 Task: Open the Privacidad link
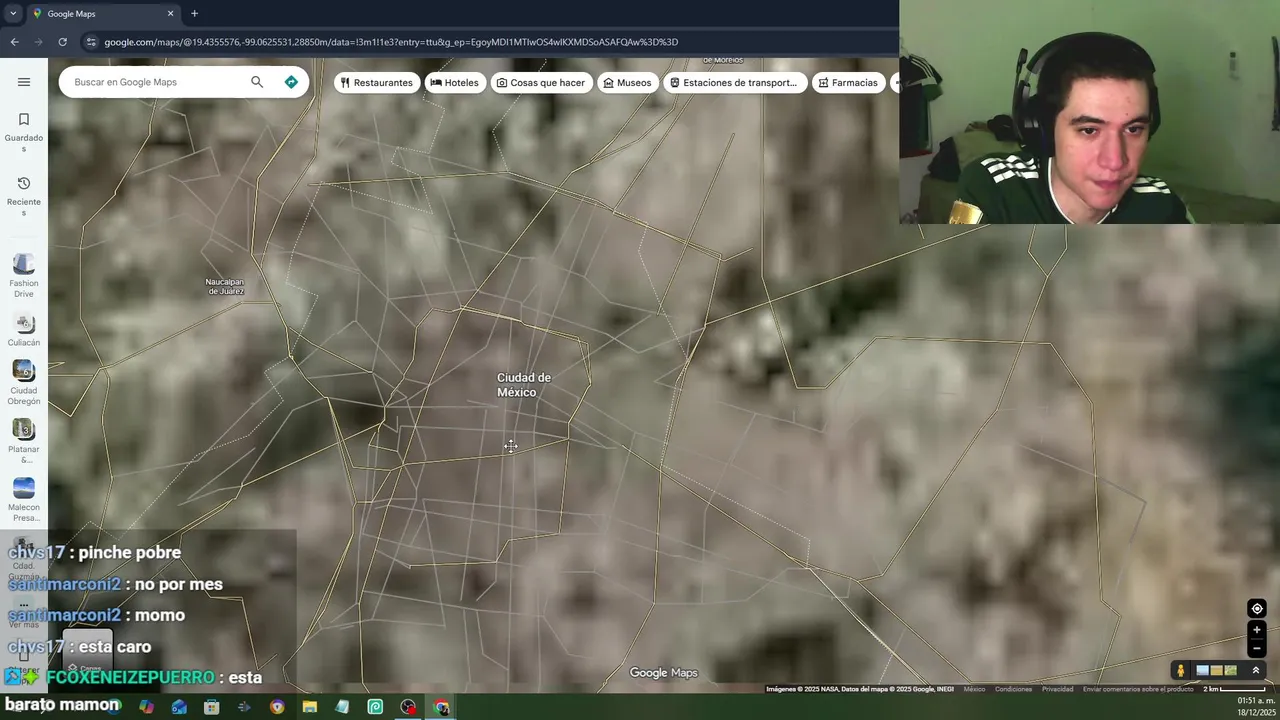coord(1057,689)
